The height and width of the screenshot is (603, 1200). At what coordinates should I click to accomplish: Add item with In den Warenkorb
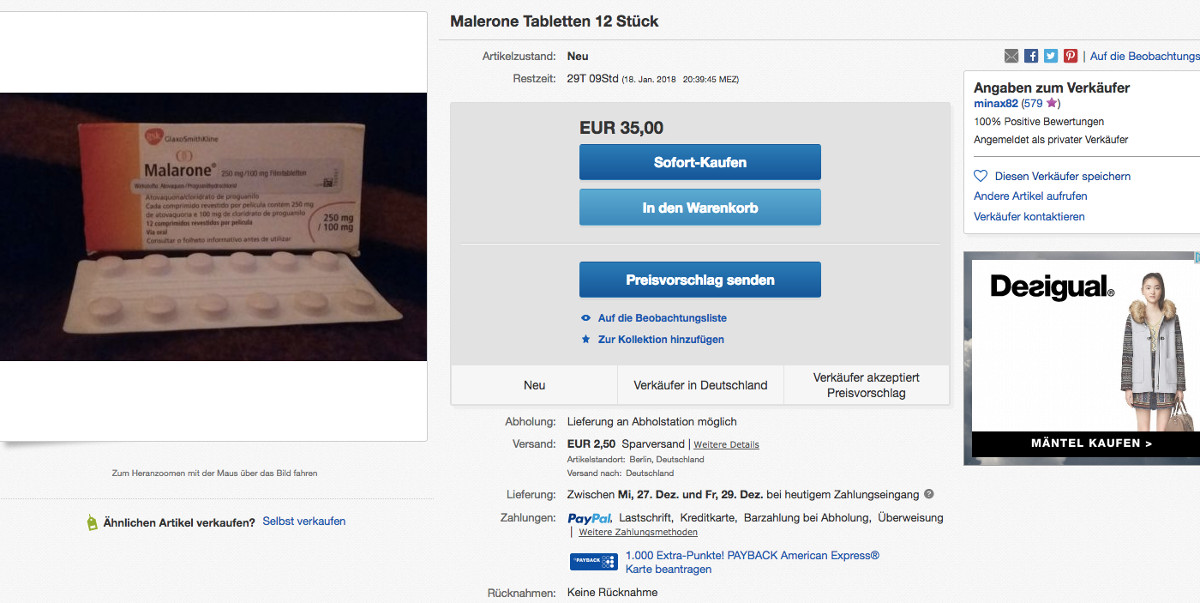700,208
